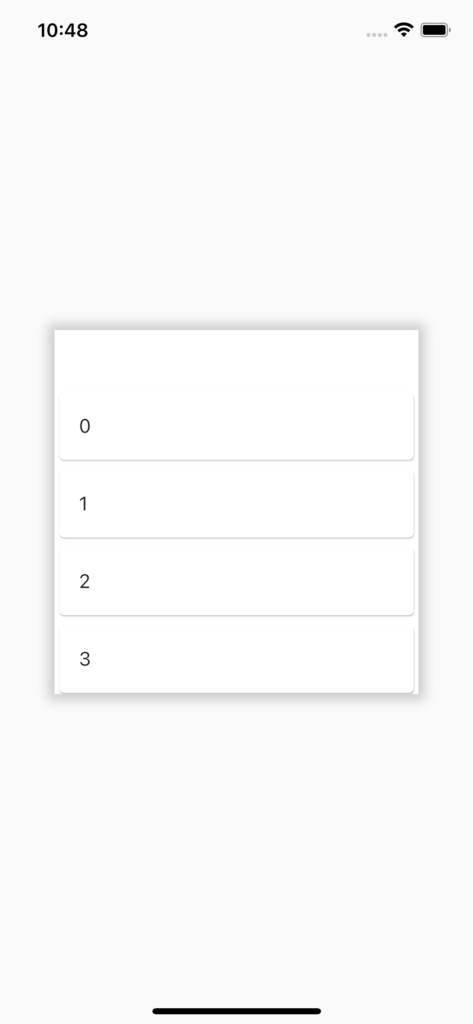Tap the cellular signal dots indicator
The image size is (473, 1024).
pos(377,34)
